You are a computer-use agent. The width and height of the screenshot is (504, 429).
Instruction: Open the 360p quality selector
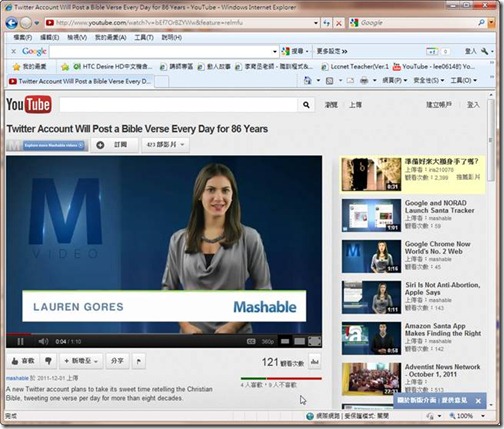tap(268, 342)
